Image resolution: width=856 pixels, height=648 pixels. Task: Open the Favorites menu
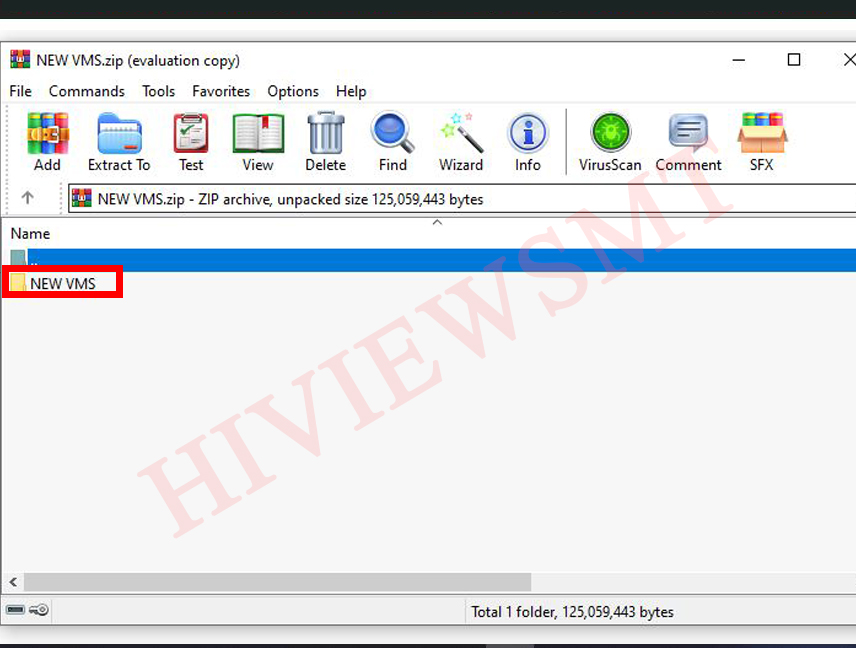tap(221, 91)
